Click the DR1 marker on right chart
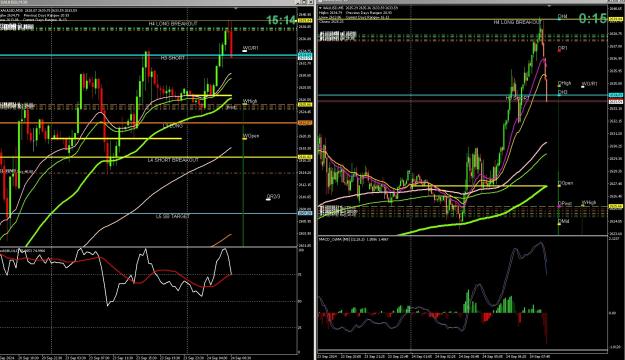This screenshot has width=625, height=360. click(x=562, y=48)
